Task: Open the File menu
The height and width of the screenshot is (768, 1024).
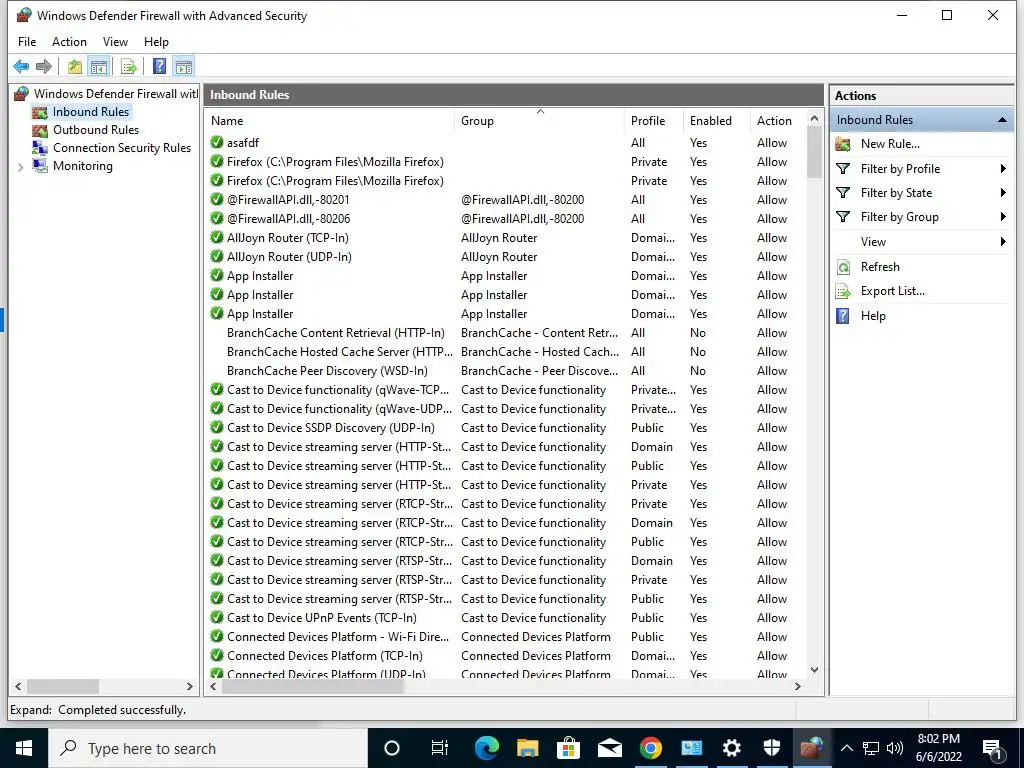Action: click(27, 42)
